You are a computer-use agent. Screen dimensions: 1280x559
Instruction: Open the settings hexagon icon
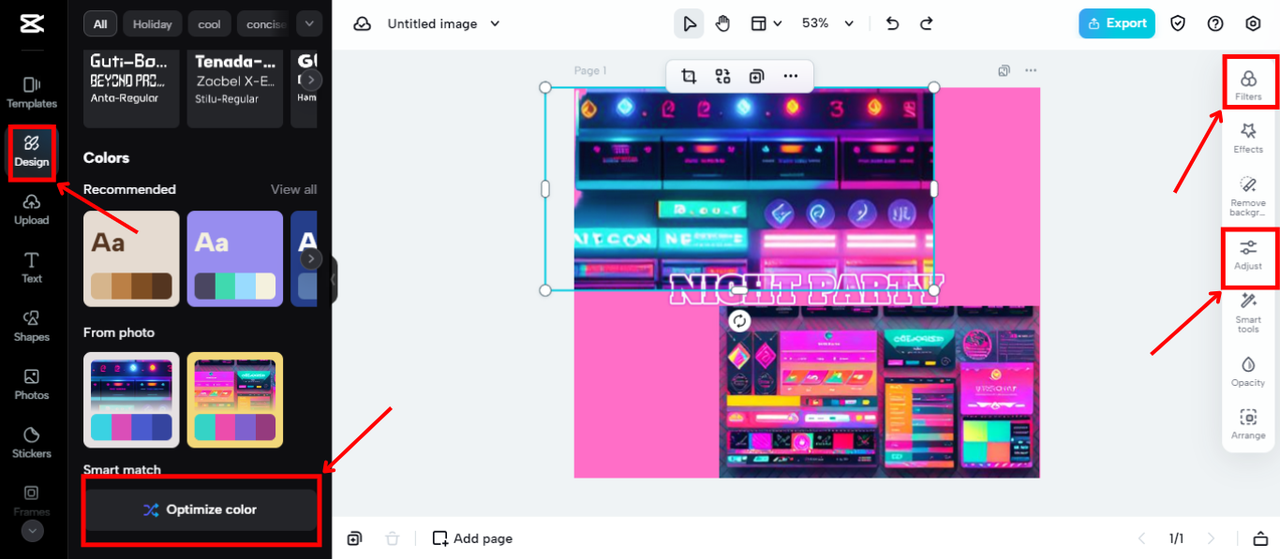coord(1253,24)
